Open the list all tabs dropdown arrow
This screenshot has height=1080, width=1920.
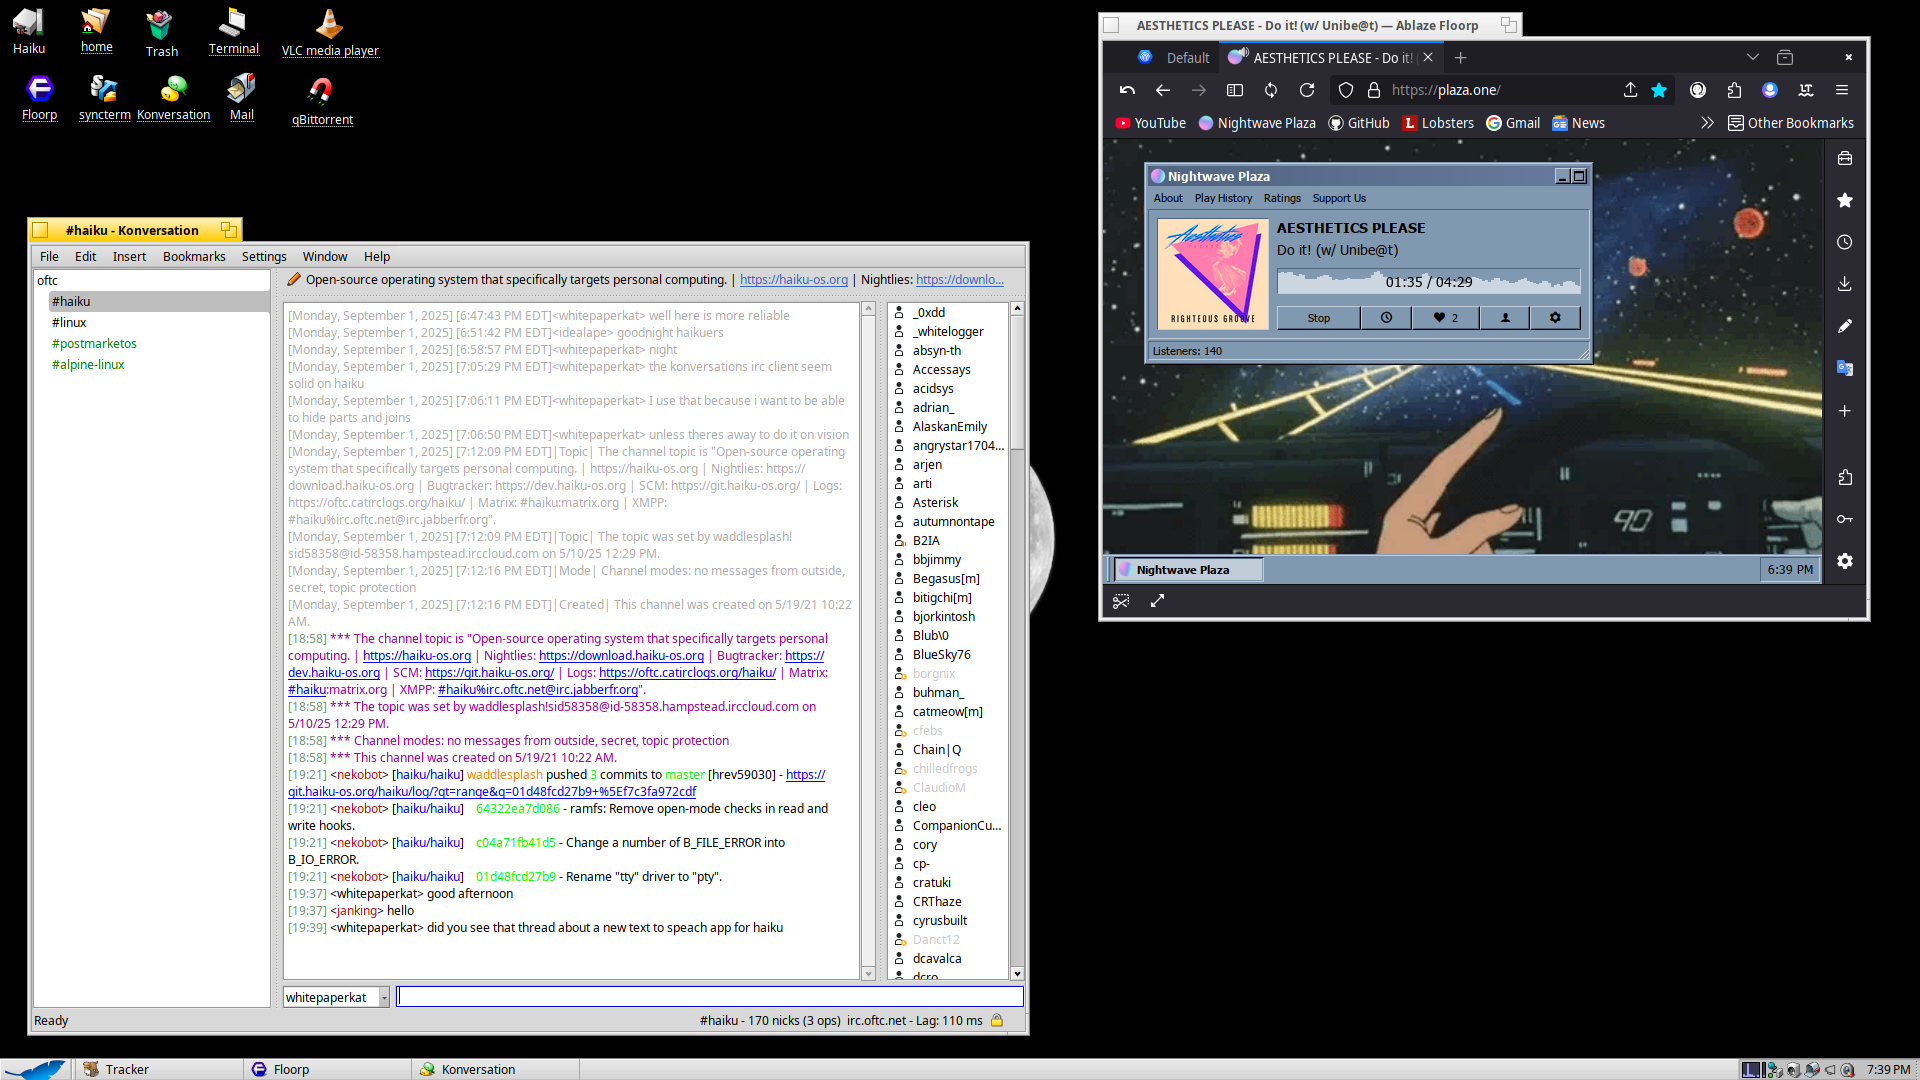pos(1752,58)
